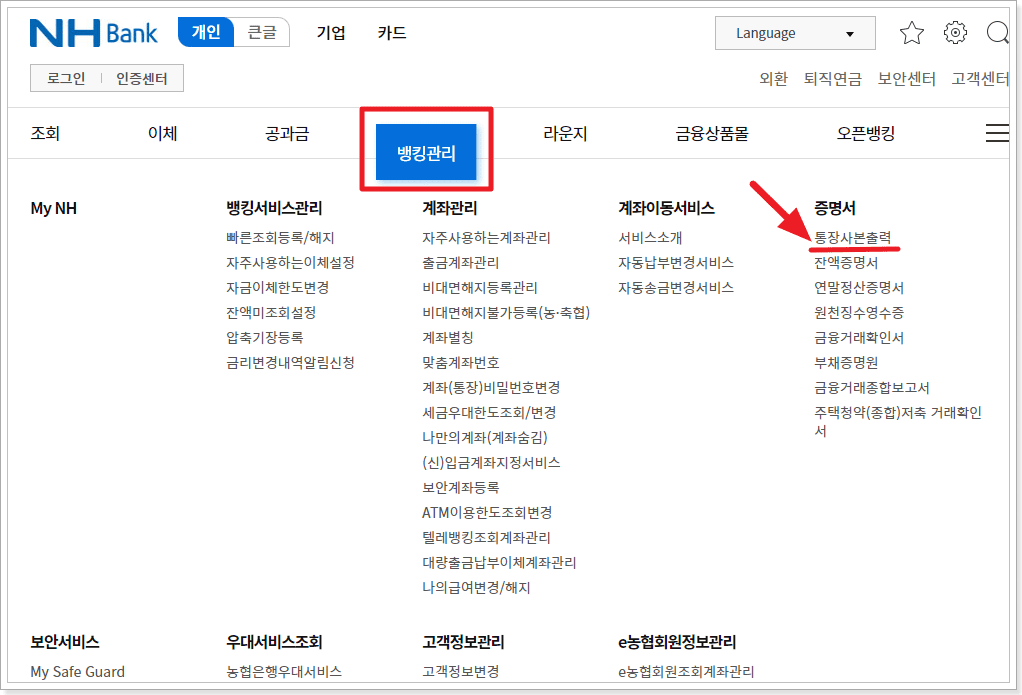Select the 개인 banking mode

coord(207,32)
